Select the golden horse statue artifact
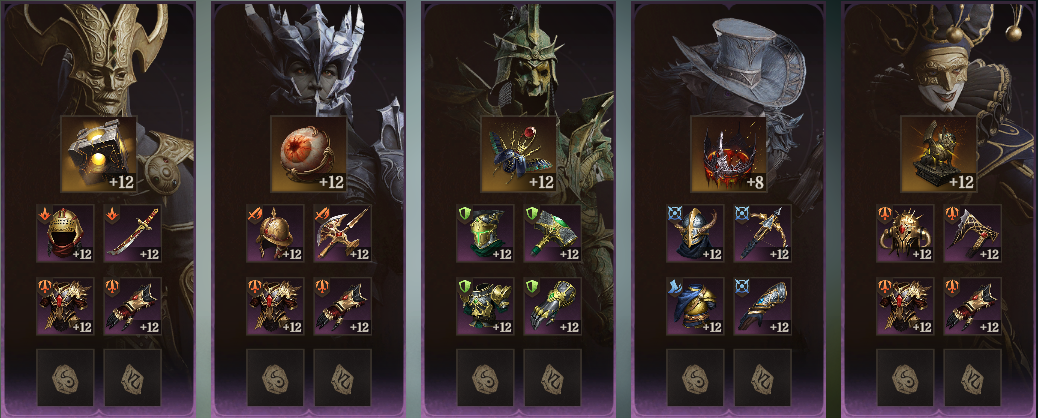The height and width of the screenshot is (418, 1038). coord(939,154)
